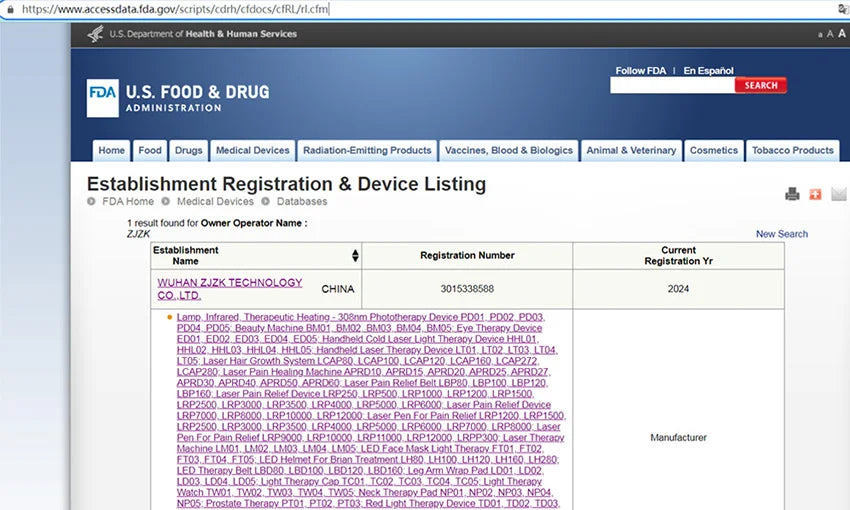
Task: Sort by Establishment Name using arrows
Action: 355,256
